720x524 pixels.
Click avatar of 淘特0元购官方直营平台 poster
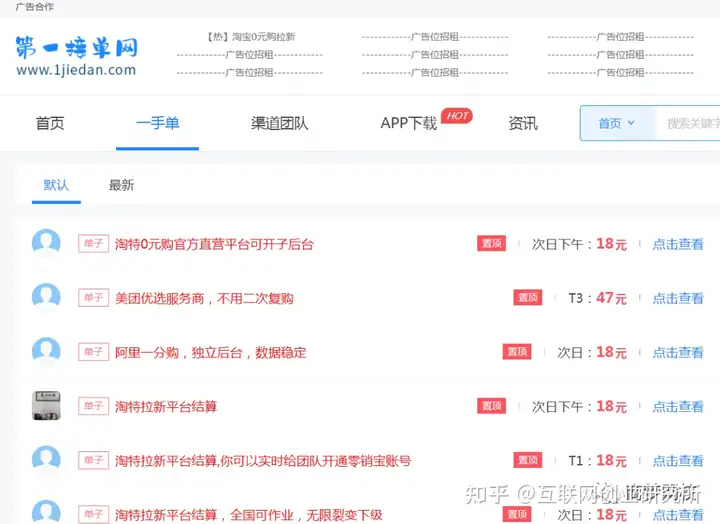click(x=46, y=243)
